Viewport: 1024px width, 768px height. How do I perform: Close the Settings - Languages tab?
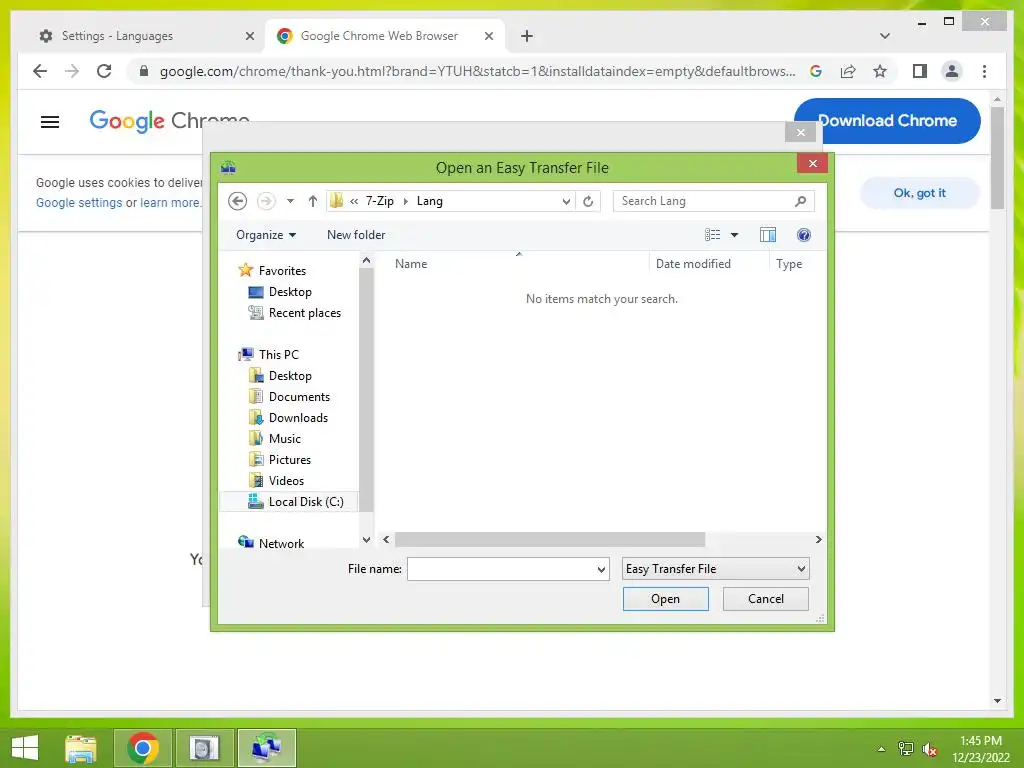coord(249,36)
